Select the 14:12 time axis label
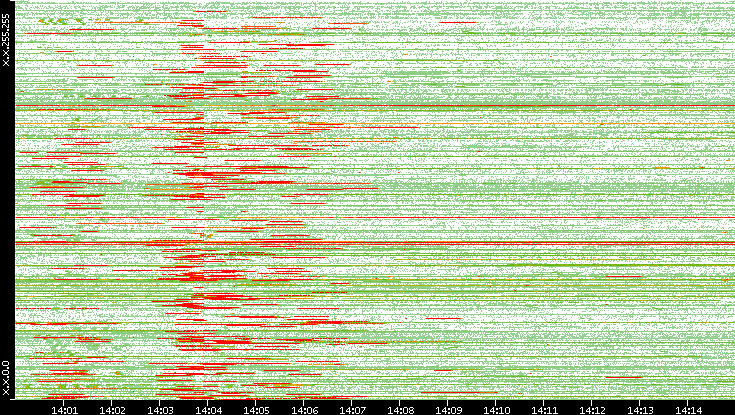This screenshot has width=735, height=415. [592, 410]
